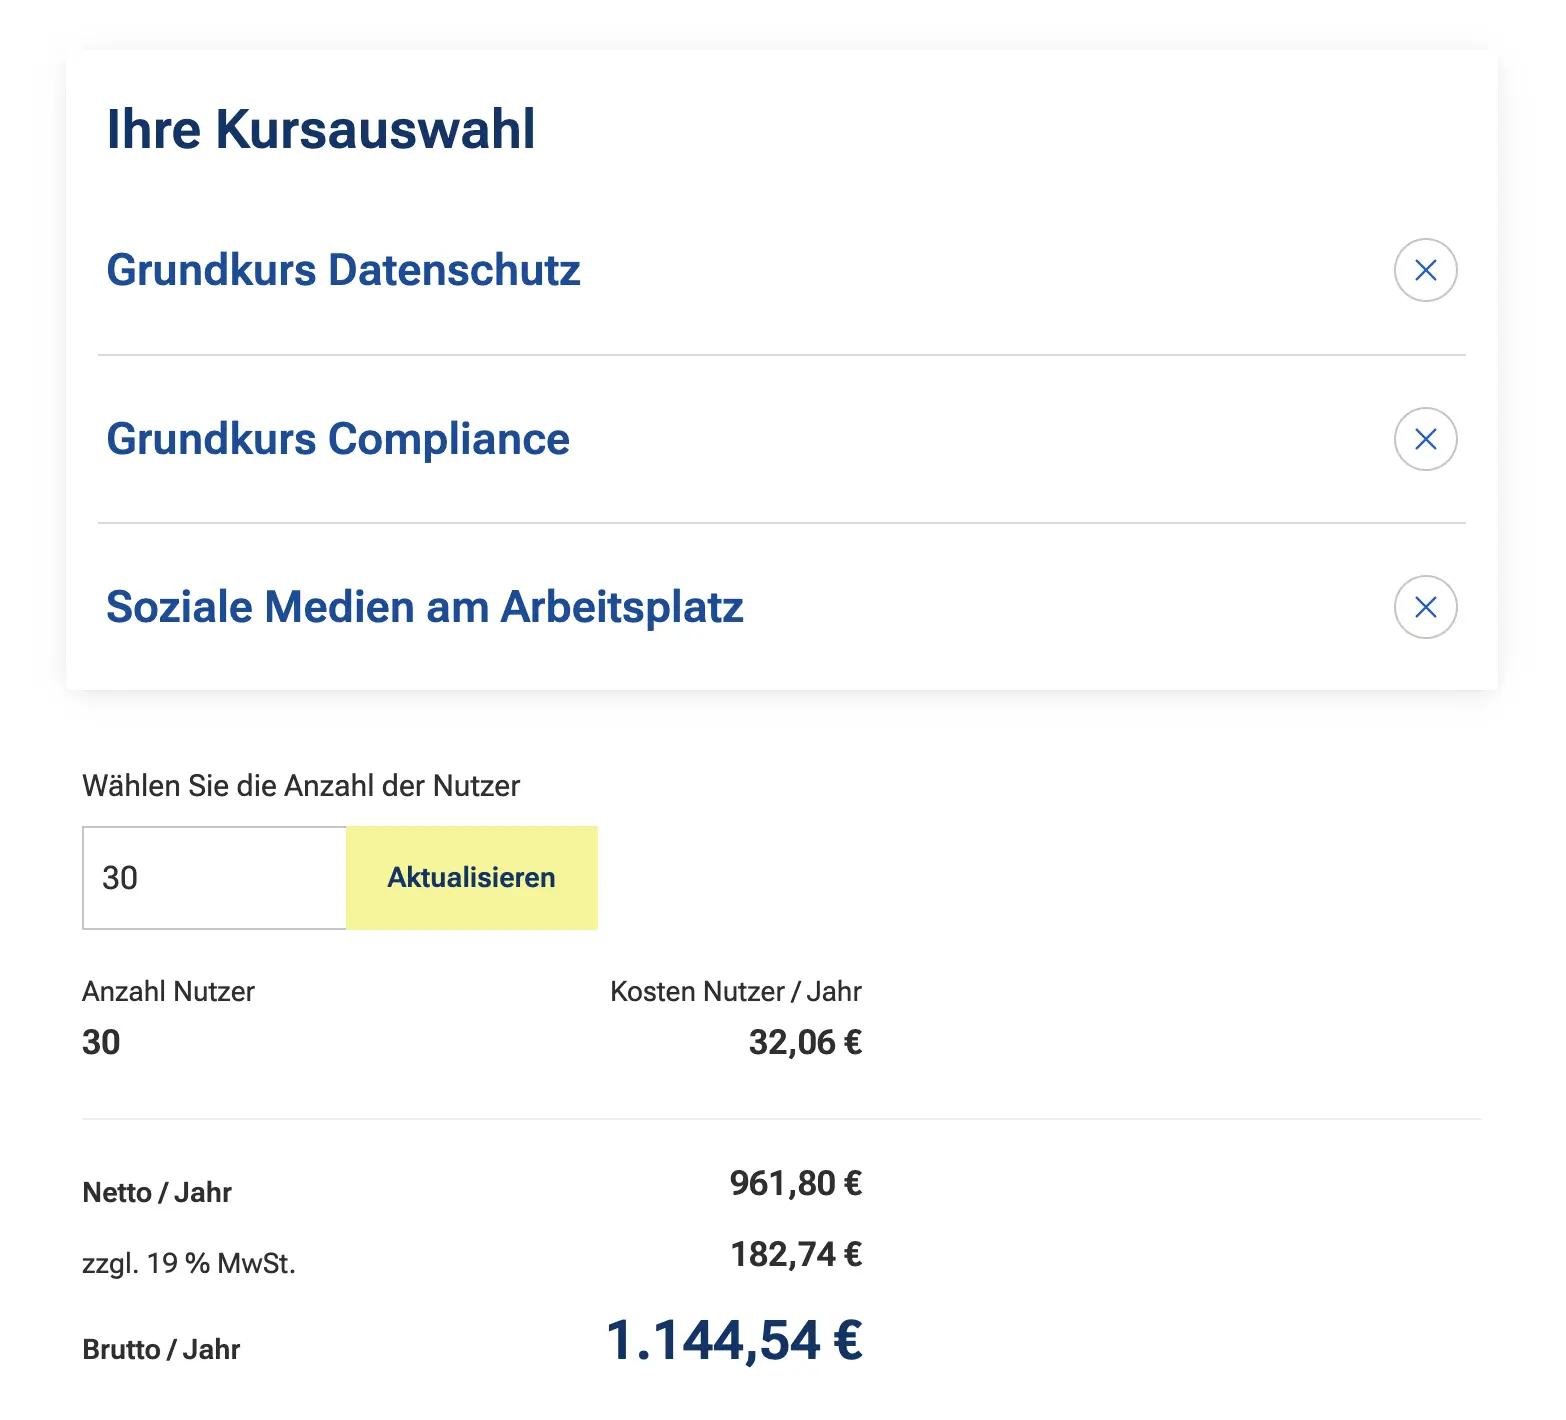
Task: Remove Grundkurs Datenschutz from the course selection
Action: click(x=1425, y=270)
